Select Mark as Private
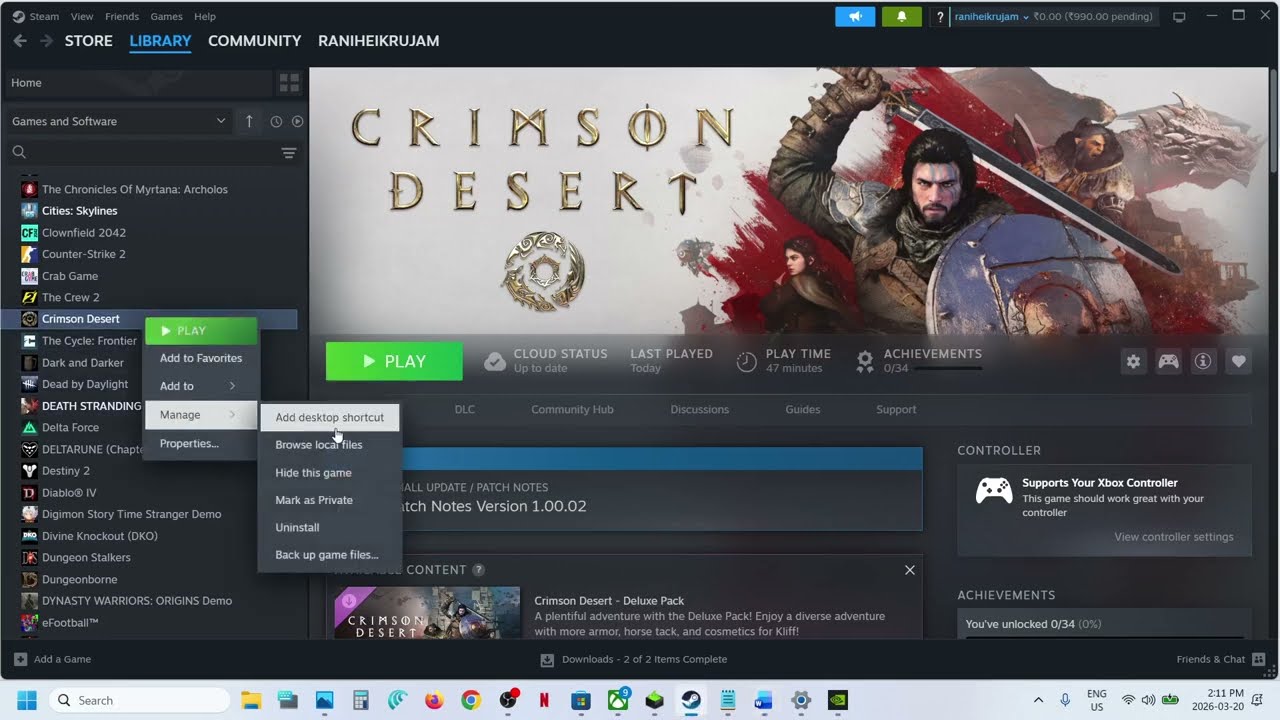Screen dimensions: 1280x720 coord(330,500)
